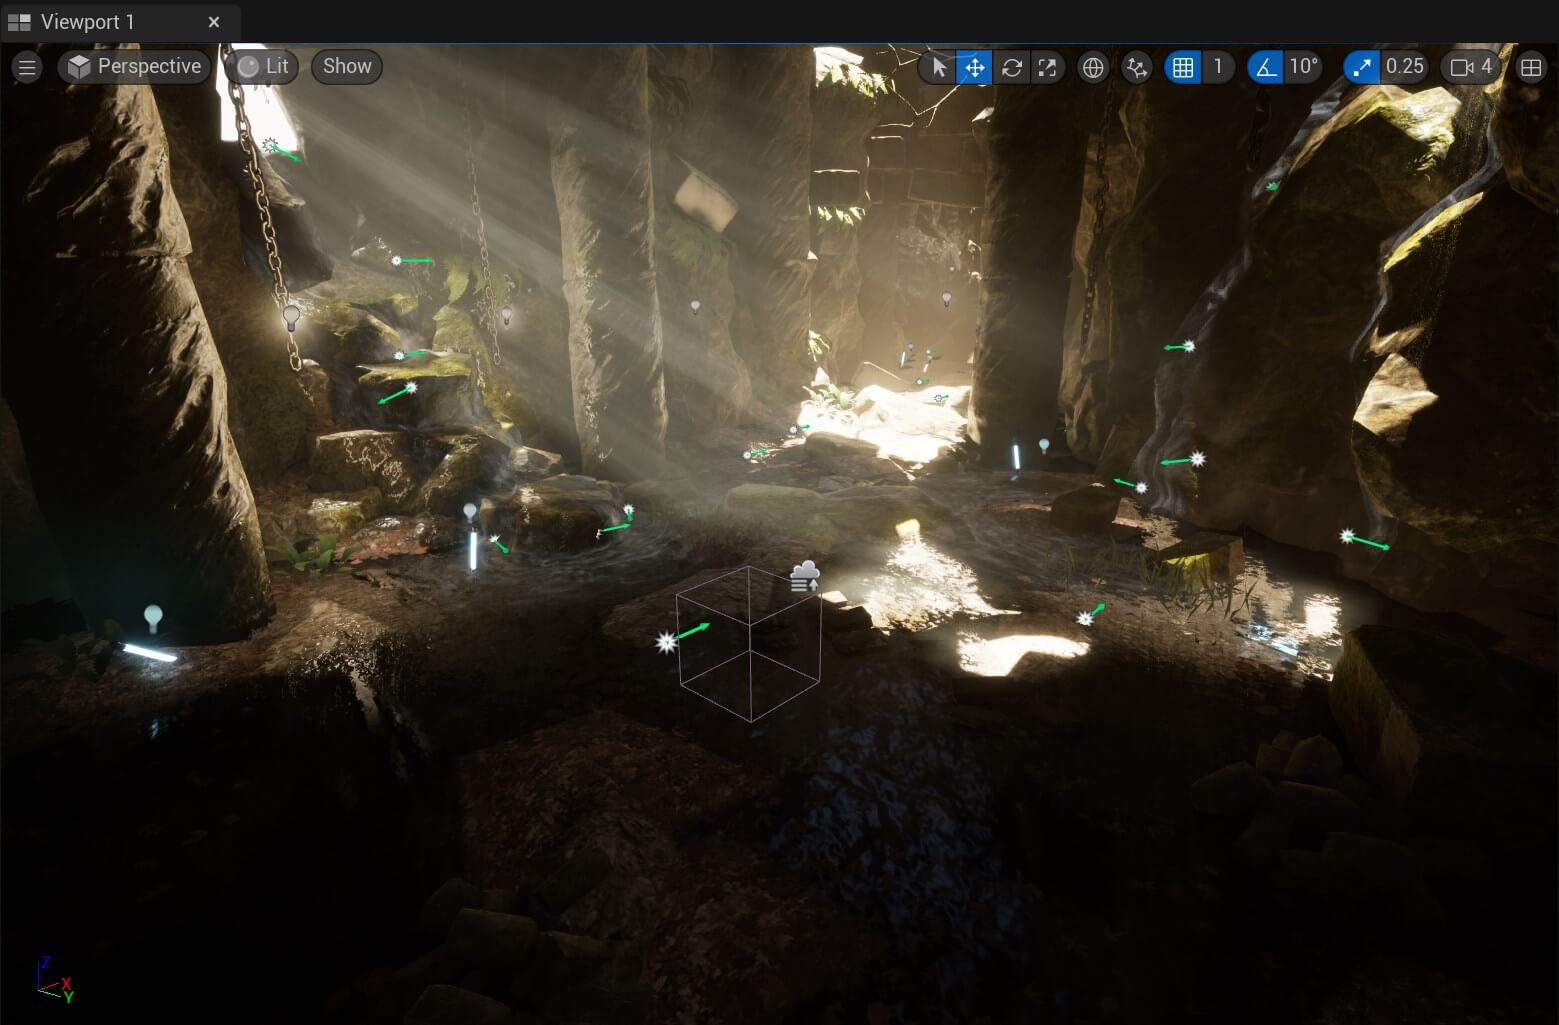Toggle scale snapping on or off
The height and width of the screenshot is (1025, 1559).
pos(1361,67)
